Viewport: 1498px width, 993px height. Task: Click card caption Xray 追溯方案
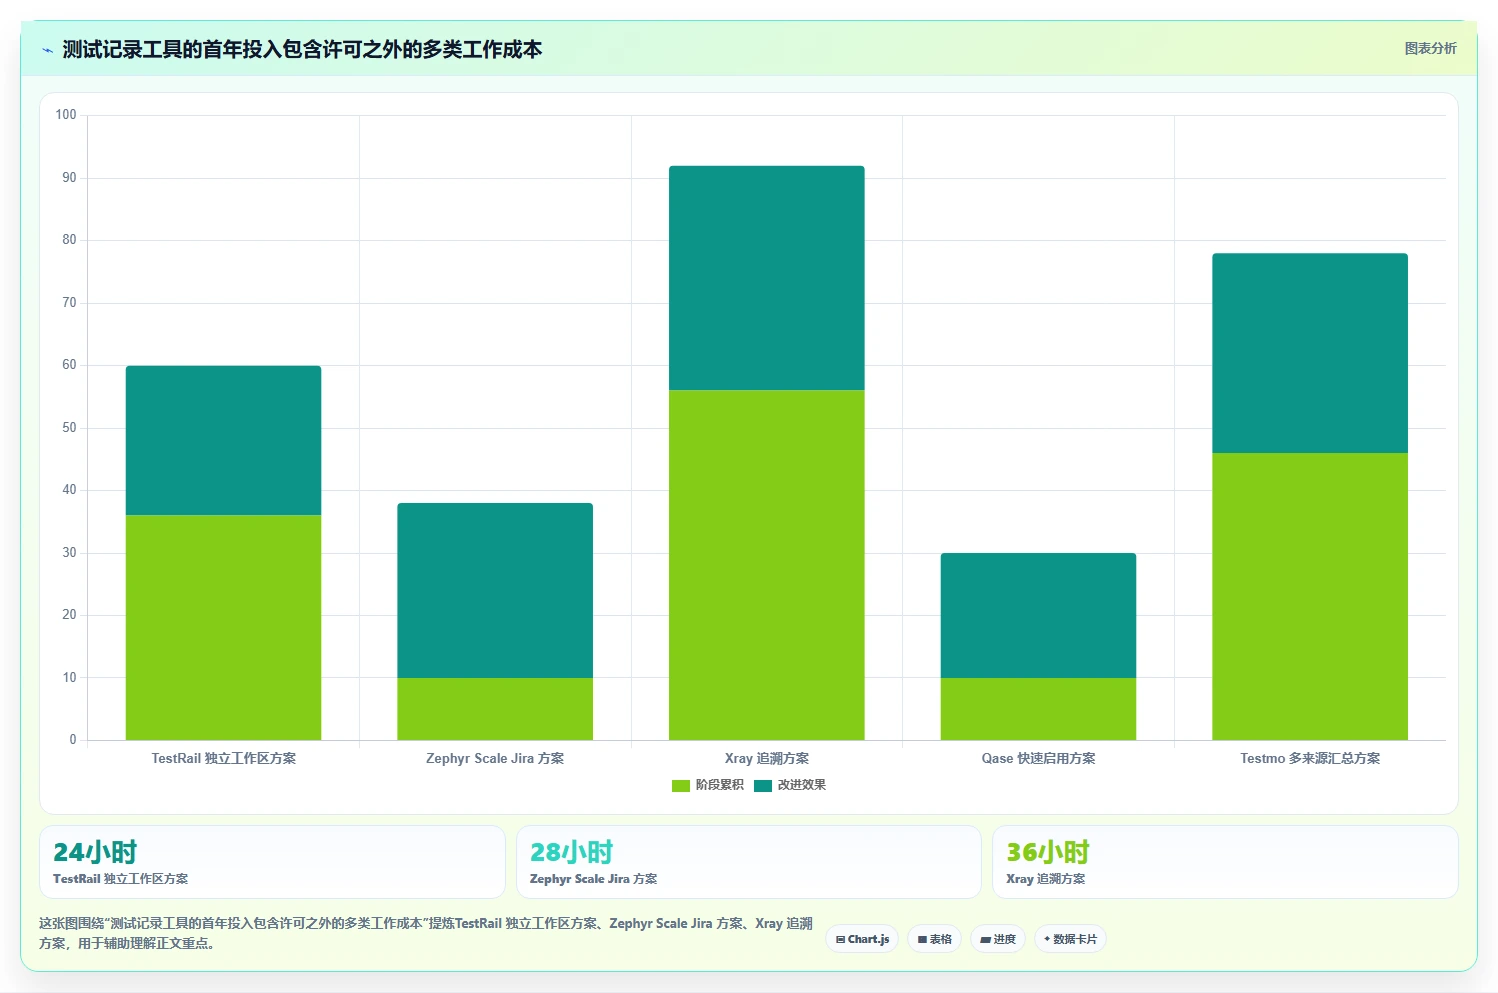(x=1046, y=879)
